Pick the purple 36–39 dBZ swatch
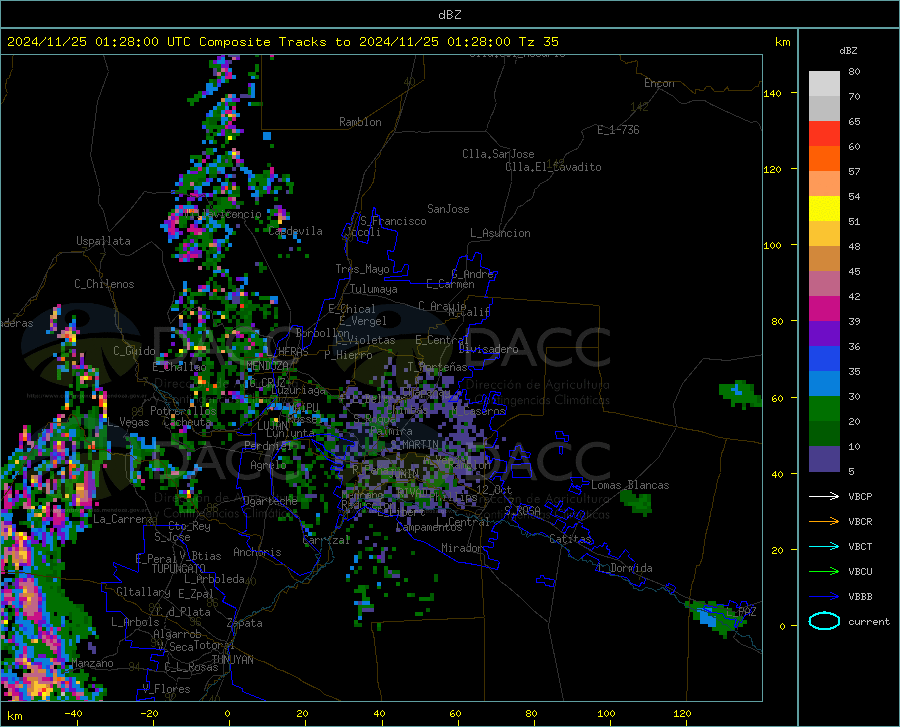 tap(824, 334)
